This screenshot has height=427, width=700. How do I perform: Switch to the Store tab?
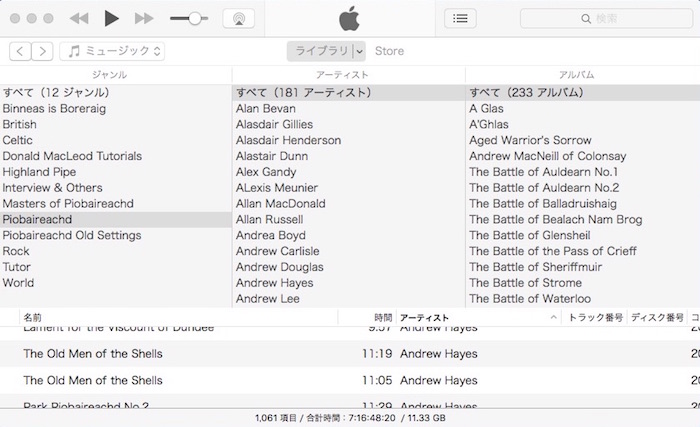coord(389,52)
